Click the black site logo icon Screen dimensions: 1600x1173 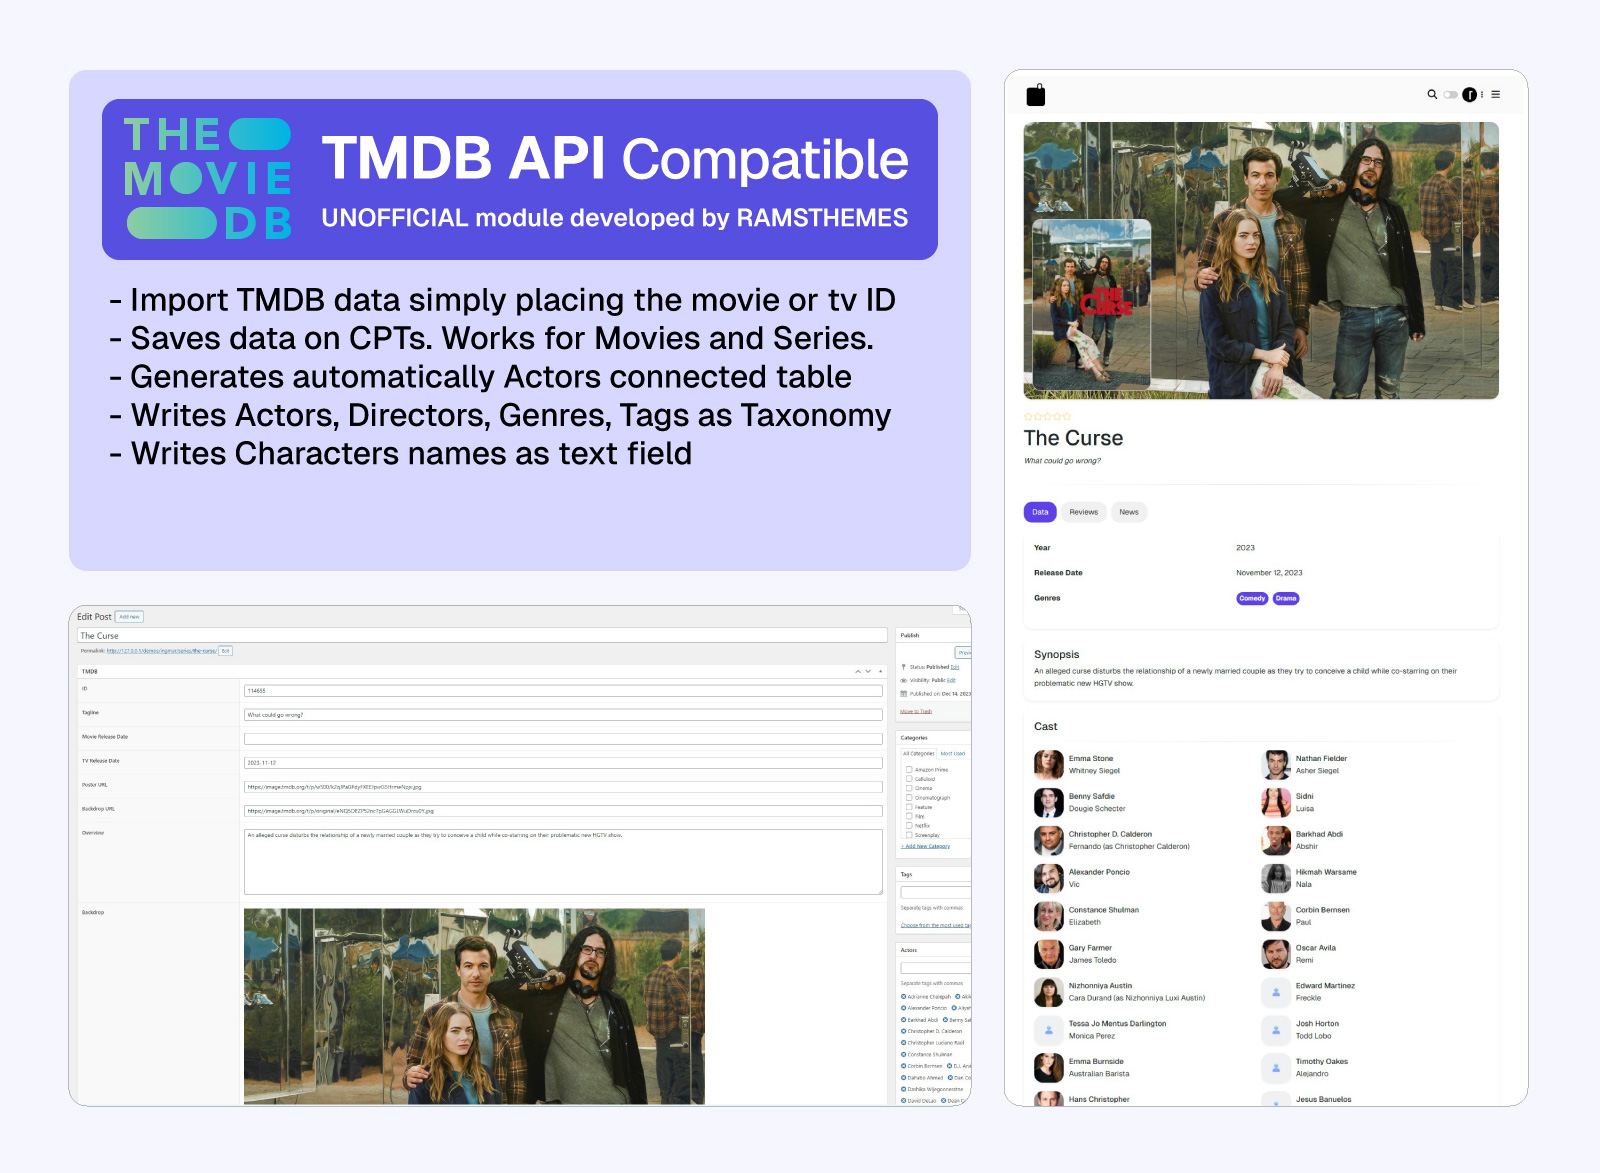1036,95
